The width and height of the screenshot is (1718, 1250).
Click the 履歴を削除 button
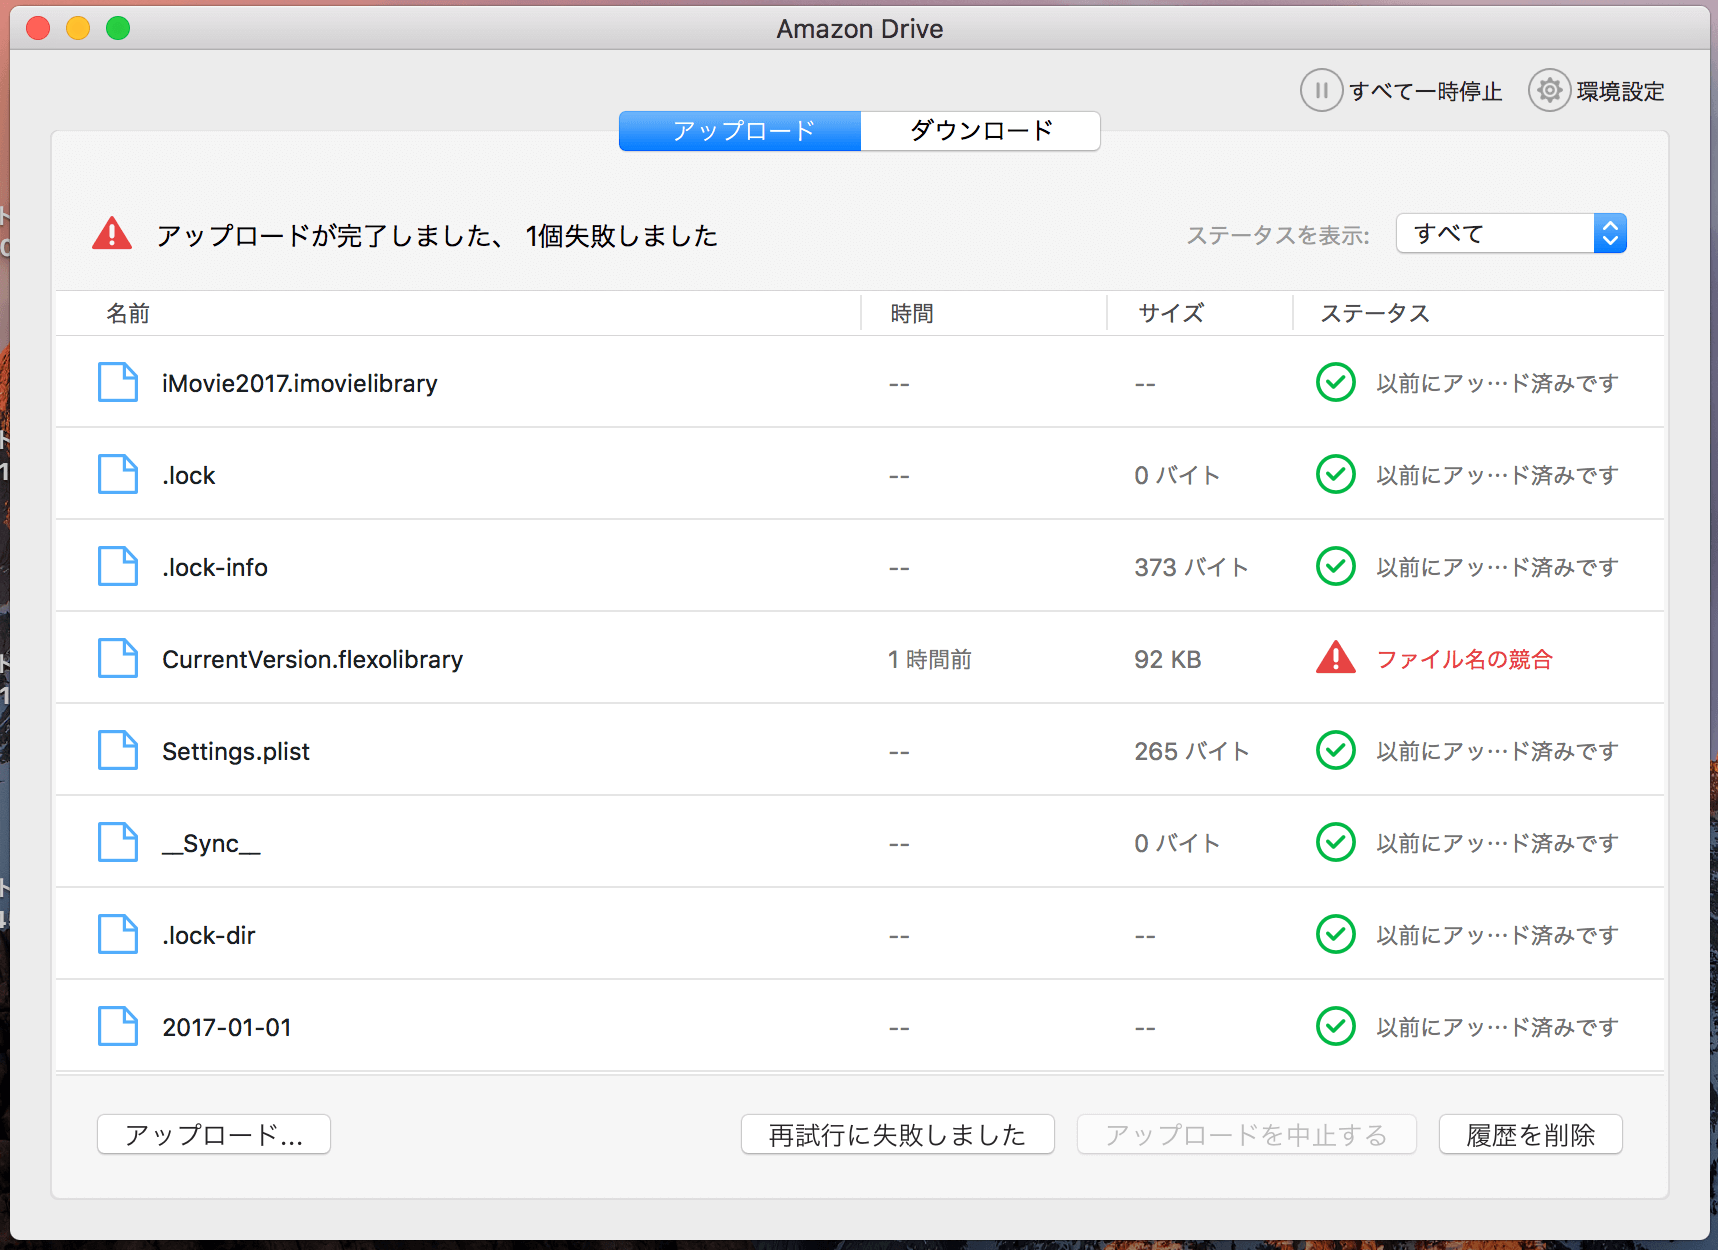pos(1530,1134)
